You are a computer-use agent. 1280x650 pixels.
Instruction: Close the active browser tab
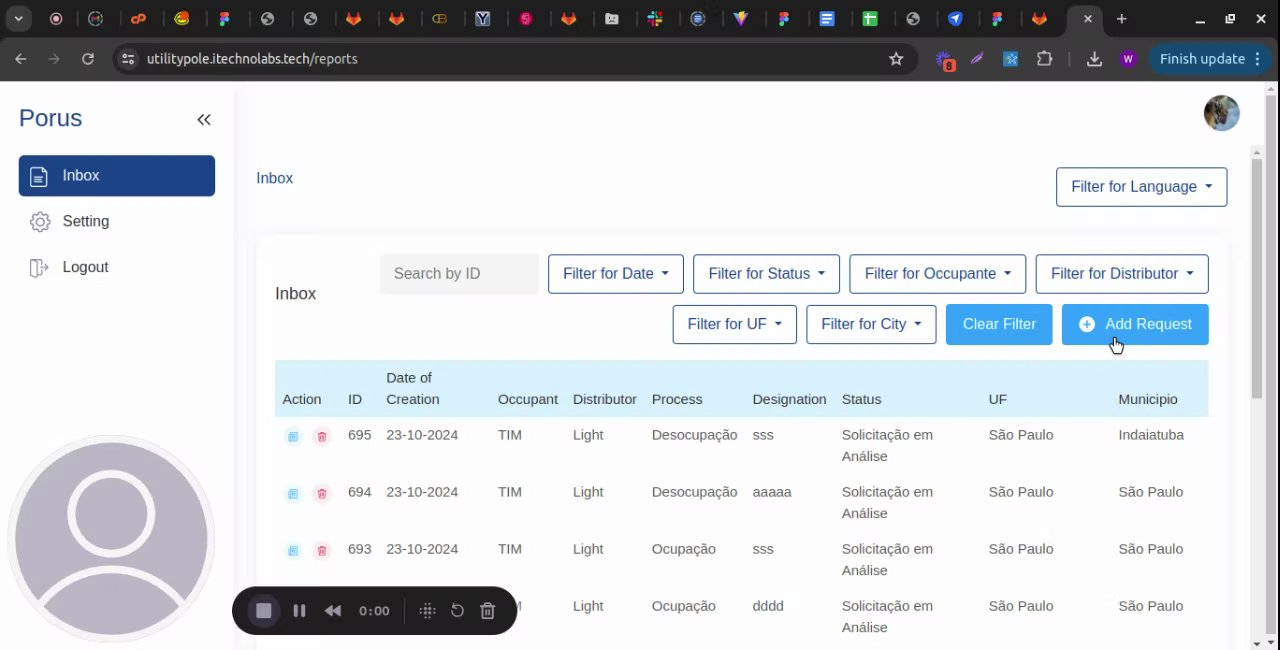[x=1088, y=19]
